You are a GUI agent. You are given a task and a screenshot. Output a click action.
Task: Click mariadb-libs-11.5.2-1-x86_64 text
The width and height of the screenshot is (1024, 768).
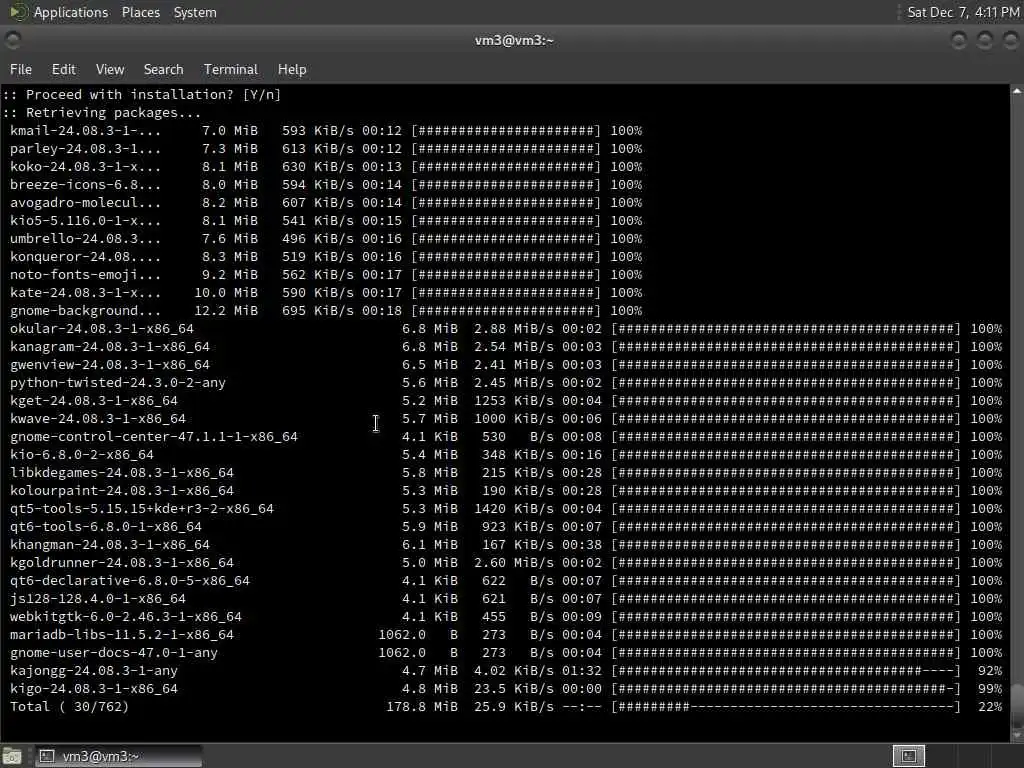point(121,634)
